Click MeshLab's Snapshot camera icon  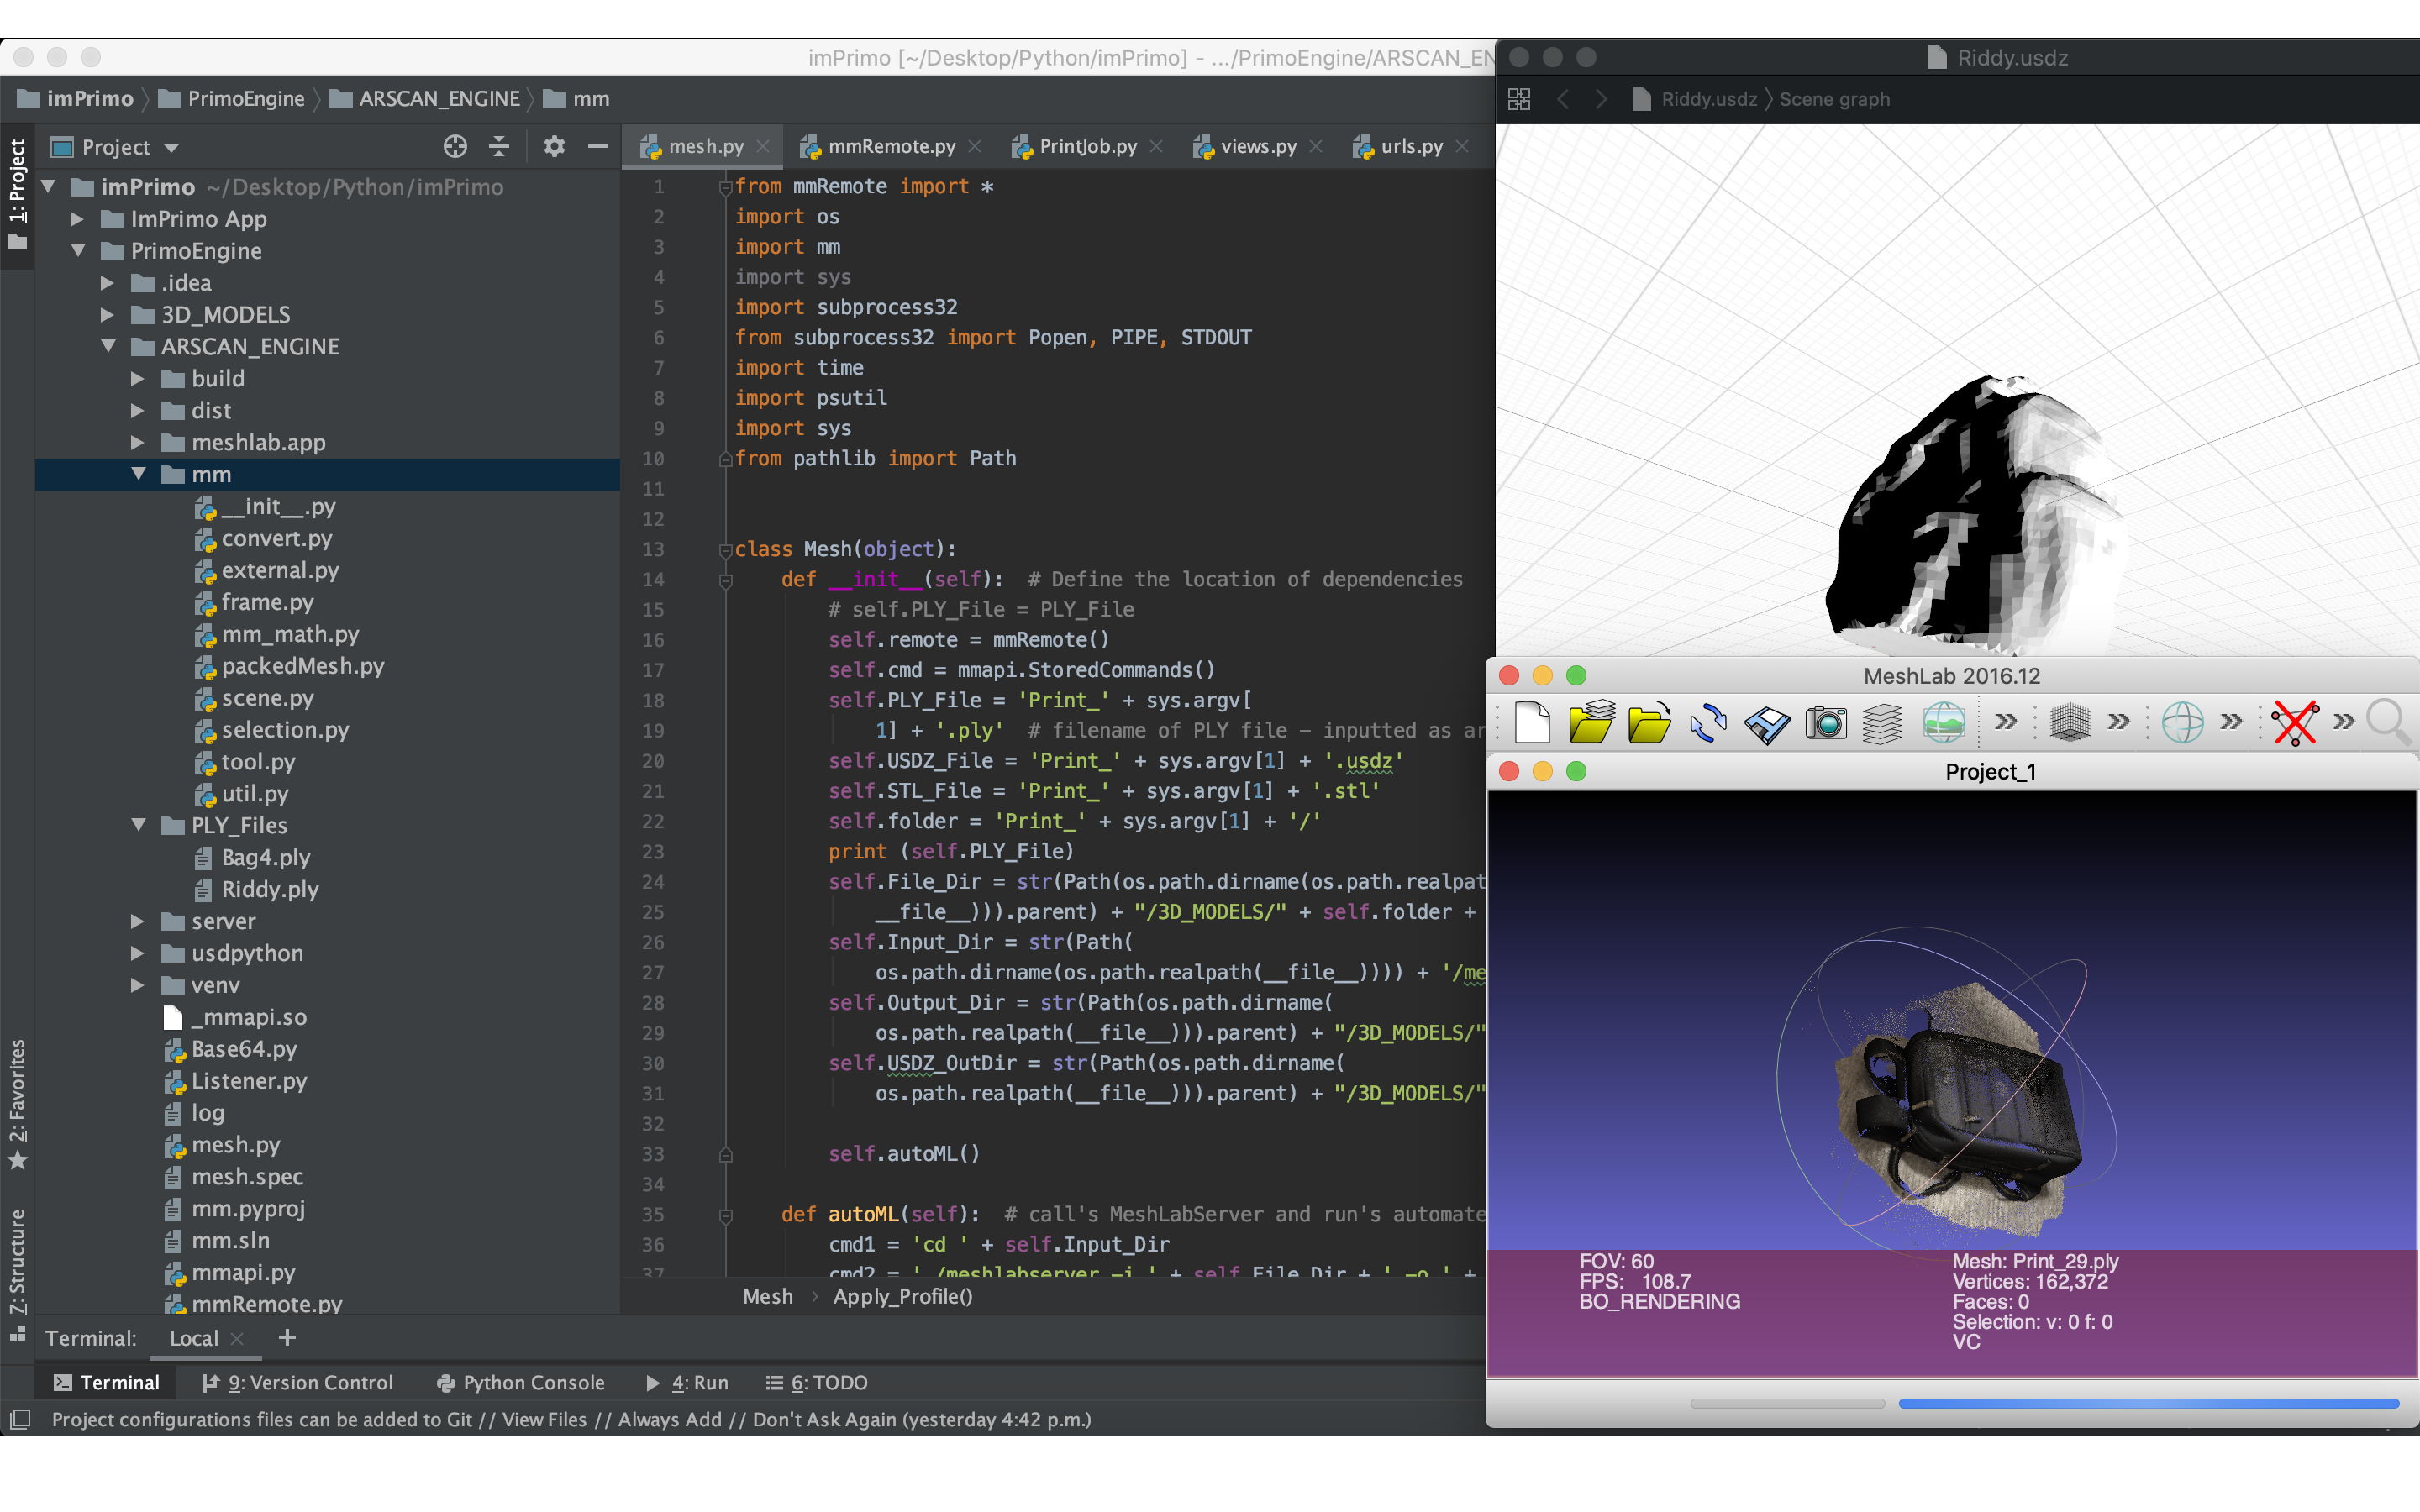click(x=1825, y=722)
